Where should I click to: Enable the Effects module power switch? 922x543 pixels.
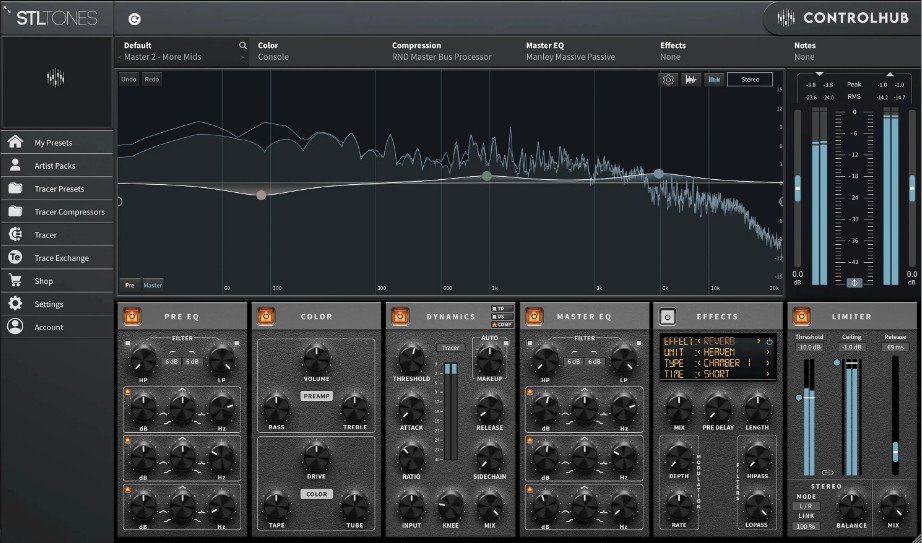(668, 317)
